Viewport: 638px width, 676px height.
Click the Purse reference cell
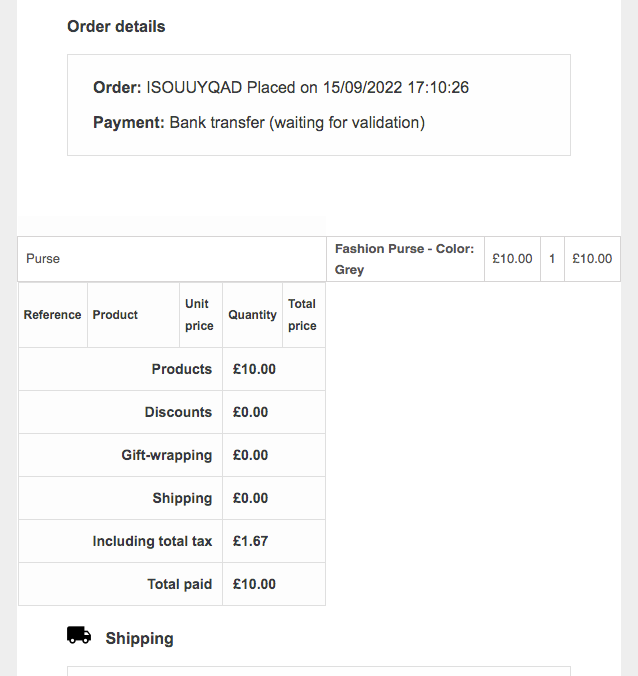[x=43, y=259]
